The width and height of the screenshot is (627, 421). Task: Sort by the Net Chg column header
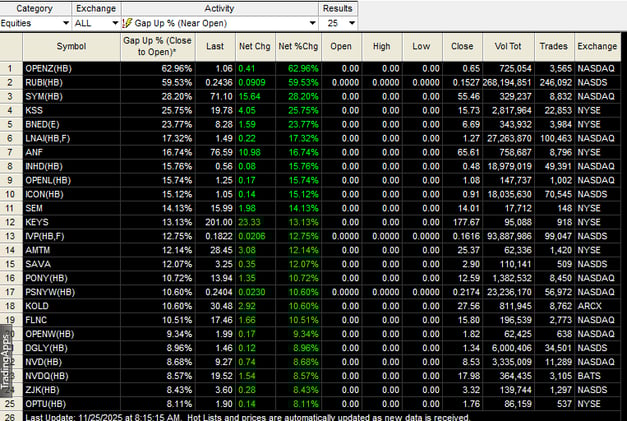255,46
